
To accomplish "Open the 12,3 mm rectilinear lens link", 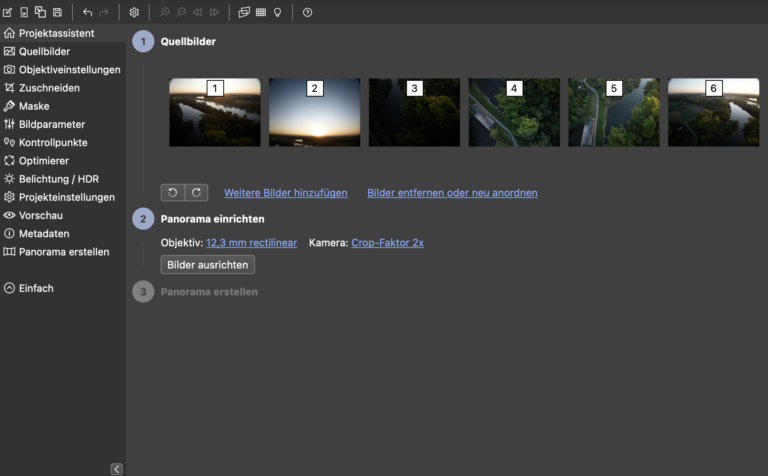I will [251, 243].
